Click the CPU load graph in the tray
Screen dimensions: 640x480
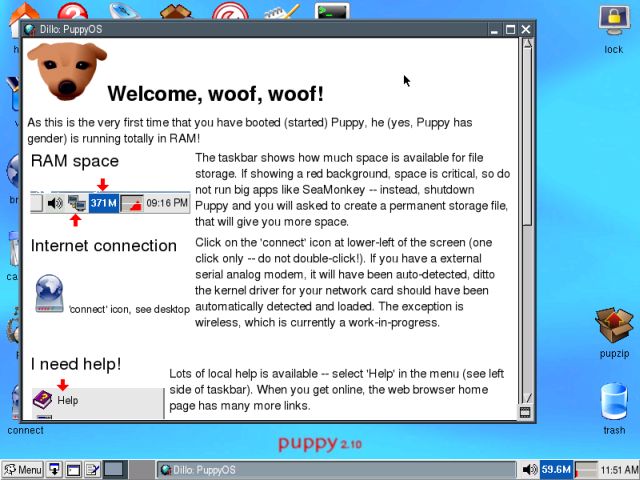(x=586, y=470)
